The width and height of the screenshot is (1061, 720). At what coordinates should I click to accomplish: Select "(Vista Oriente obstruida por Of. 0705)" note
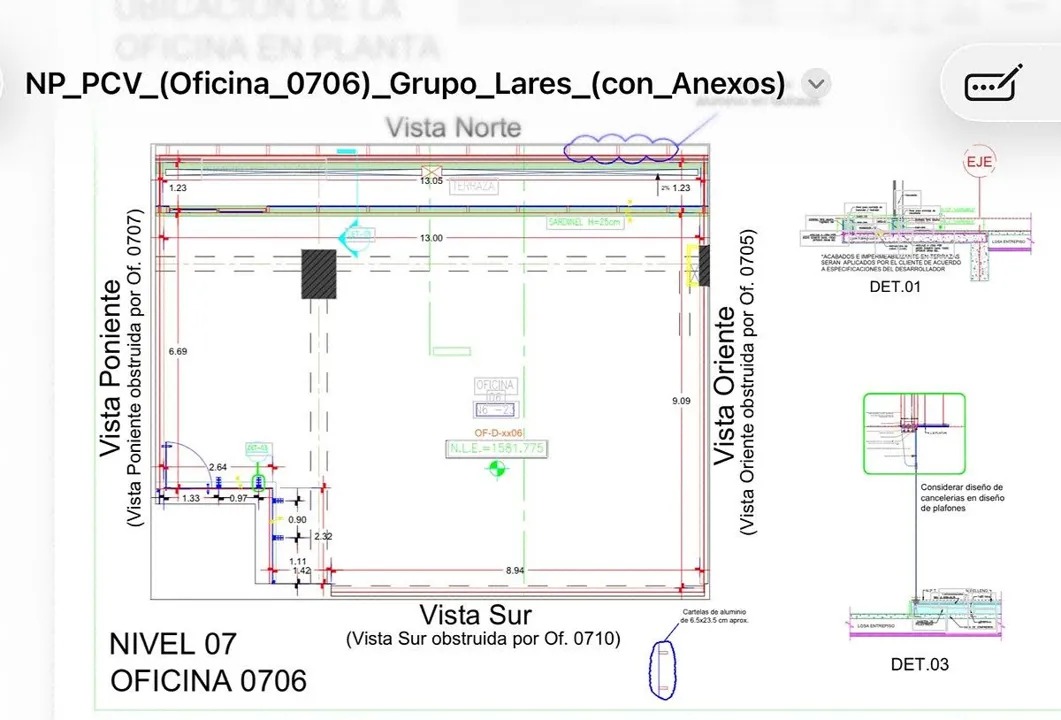[748, 382]
